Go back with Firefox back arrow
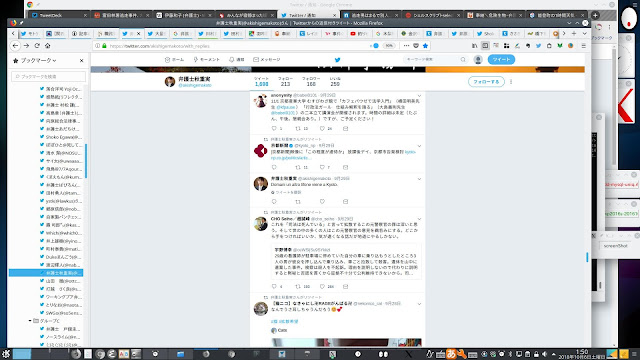 pos(16,46)
